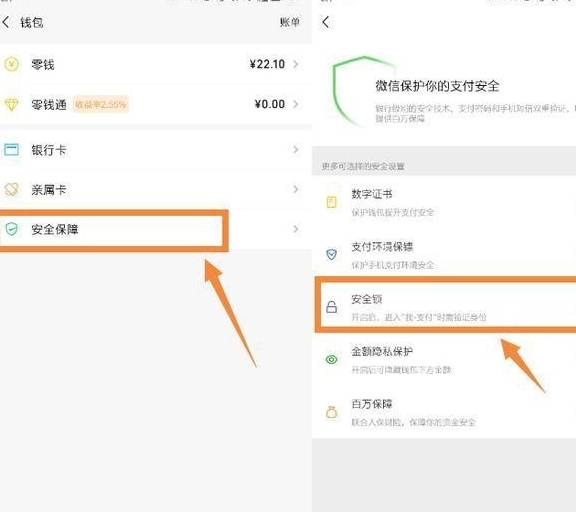Open the 银行卡 bank cards row

(x=156, y=150)
